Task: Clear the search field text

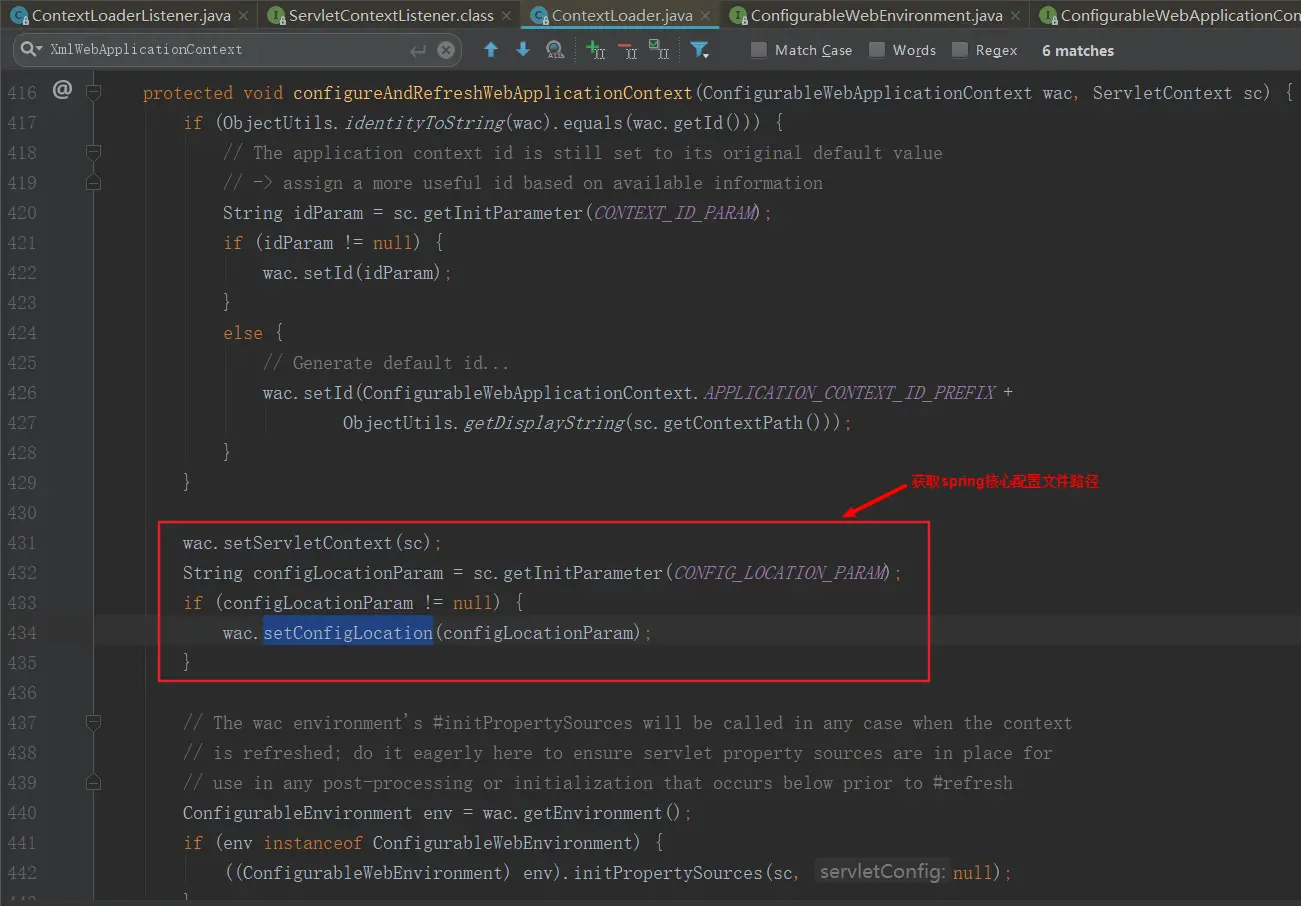Action: [446, 50]
